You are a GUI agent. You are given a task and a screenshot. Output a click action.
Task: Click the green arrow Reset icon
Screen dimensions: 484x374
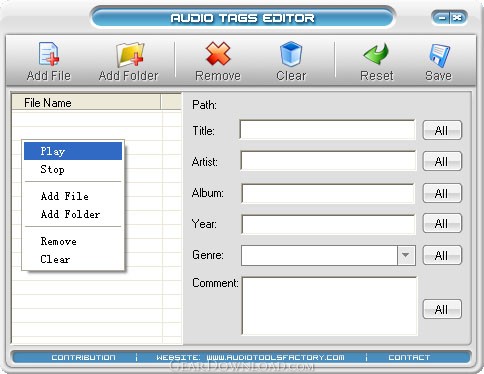(x=376, y=54)
